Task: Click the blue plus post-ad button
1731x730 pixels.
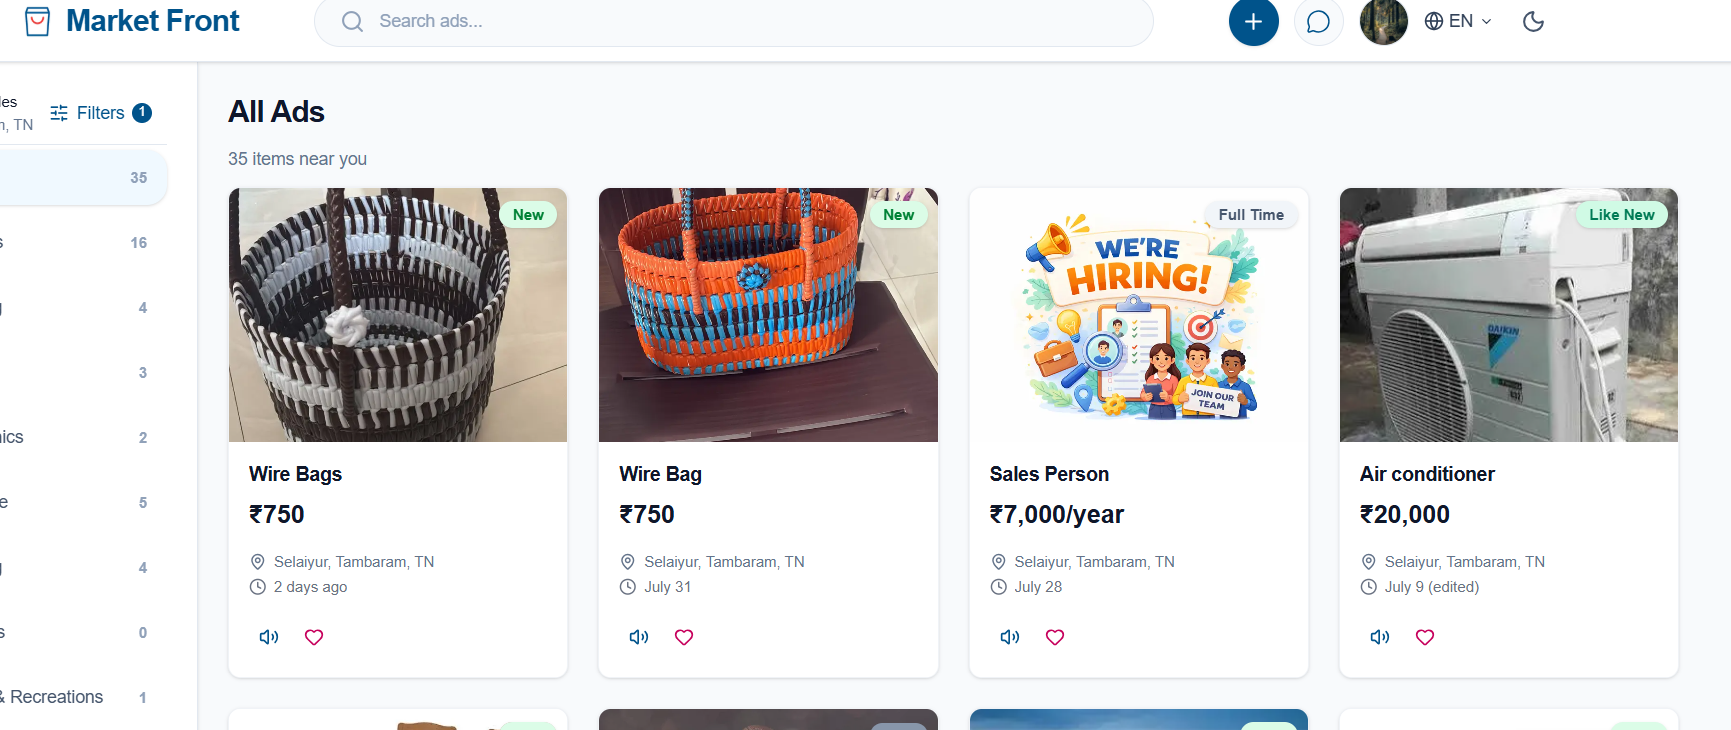Action: (1253, 21)
